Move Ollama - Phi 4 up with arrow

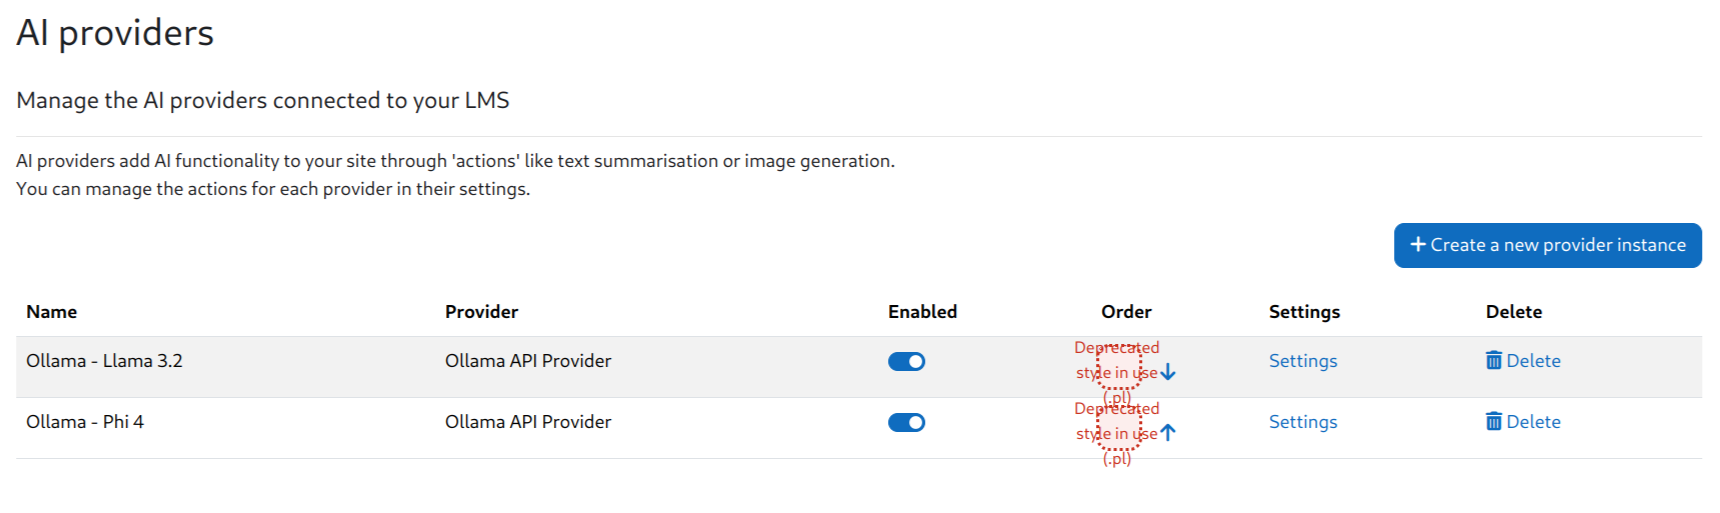(1168, 433)
